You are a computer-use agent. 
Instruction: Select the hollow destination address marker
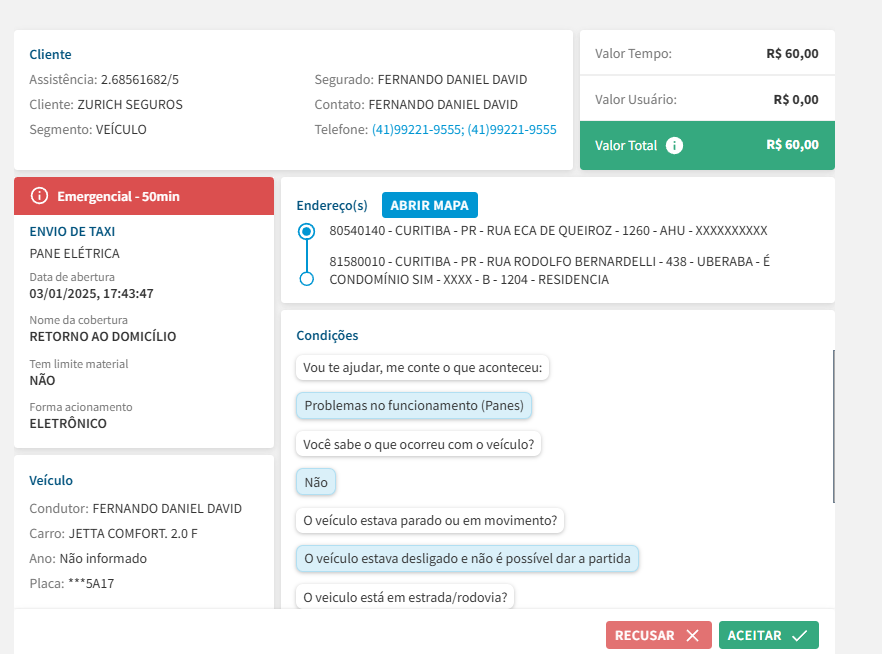pyautogui.click(x=307, y=279)
